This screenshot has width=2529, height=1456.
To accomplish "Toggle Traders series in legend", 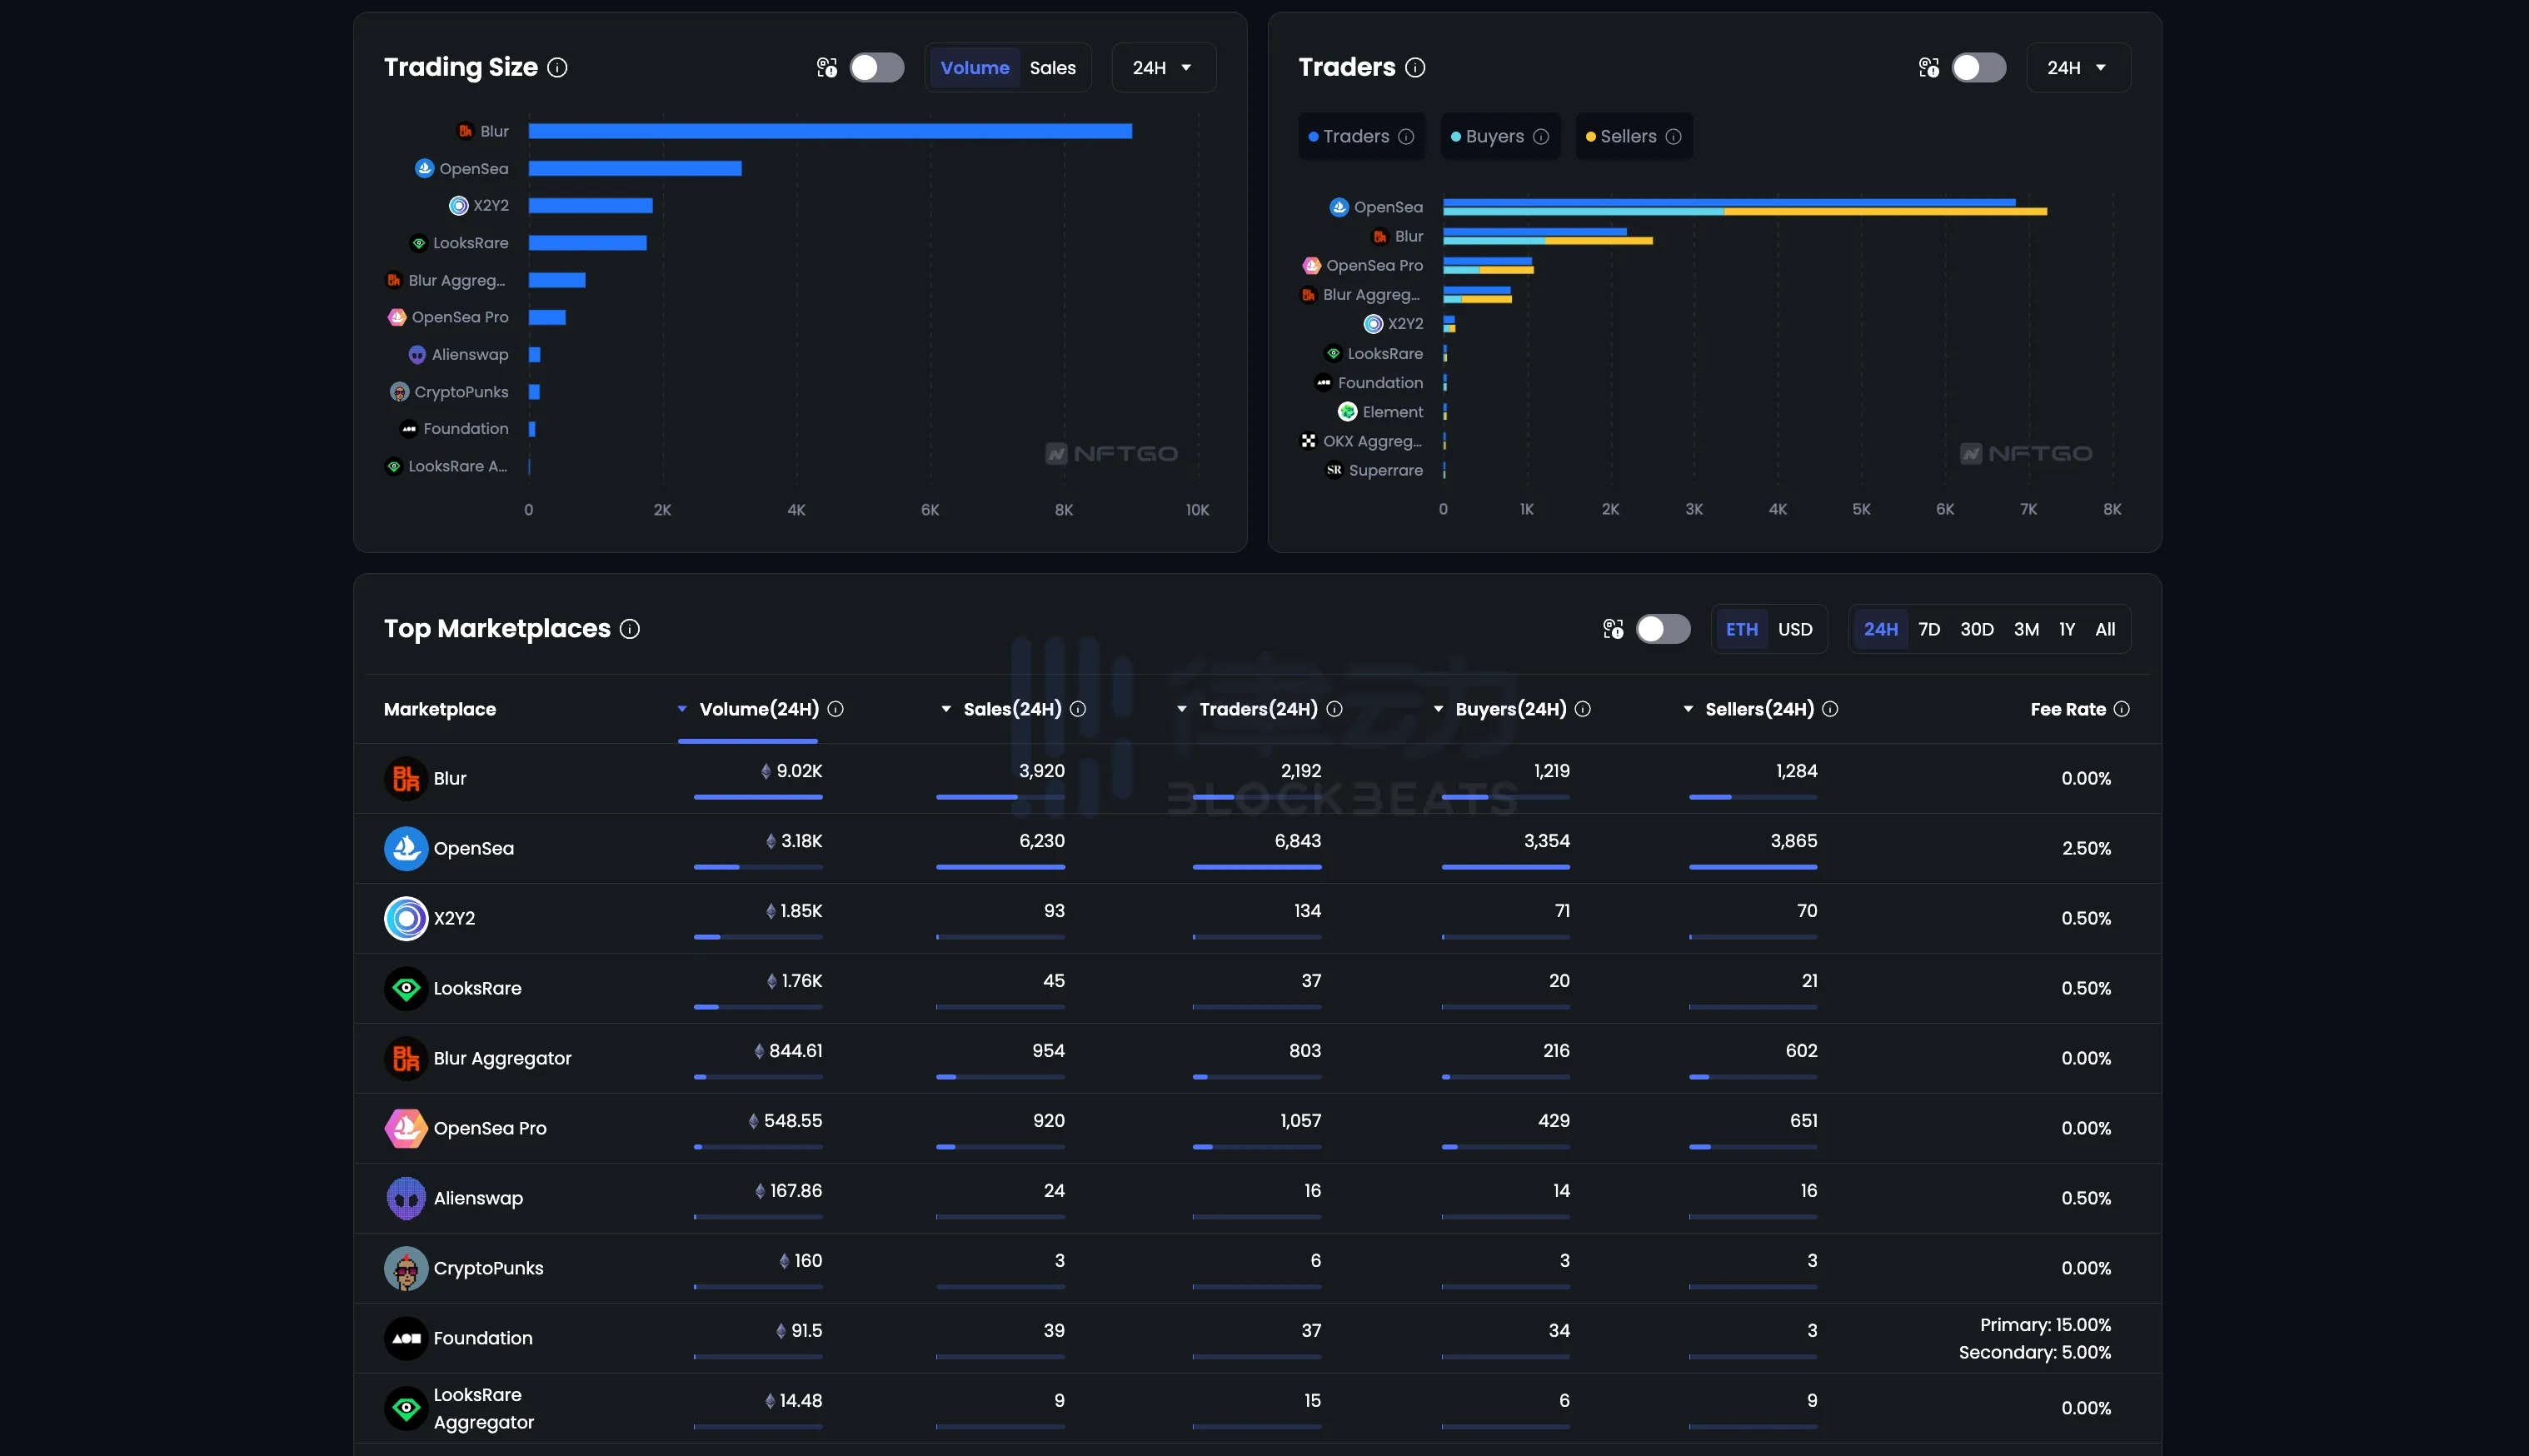I will pos(1361,137).
